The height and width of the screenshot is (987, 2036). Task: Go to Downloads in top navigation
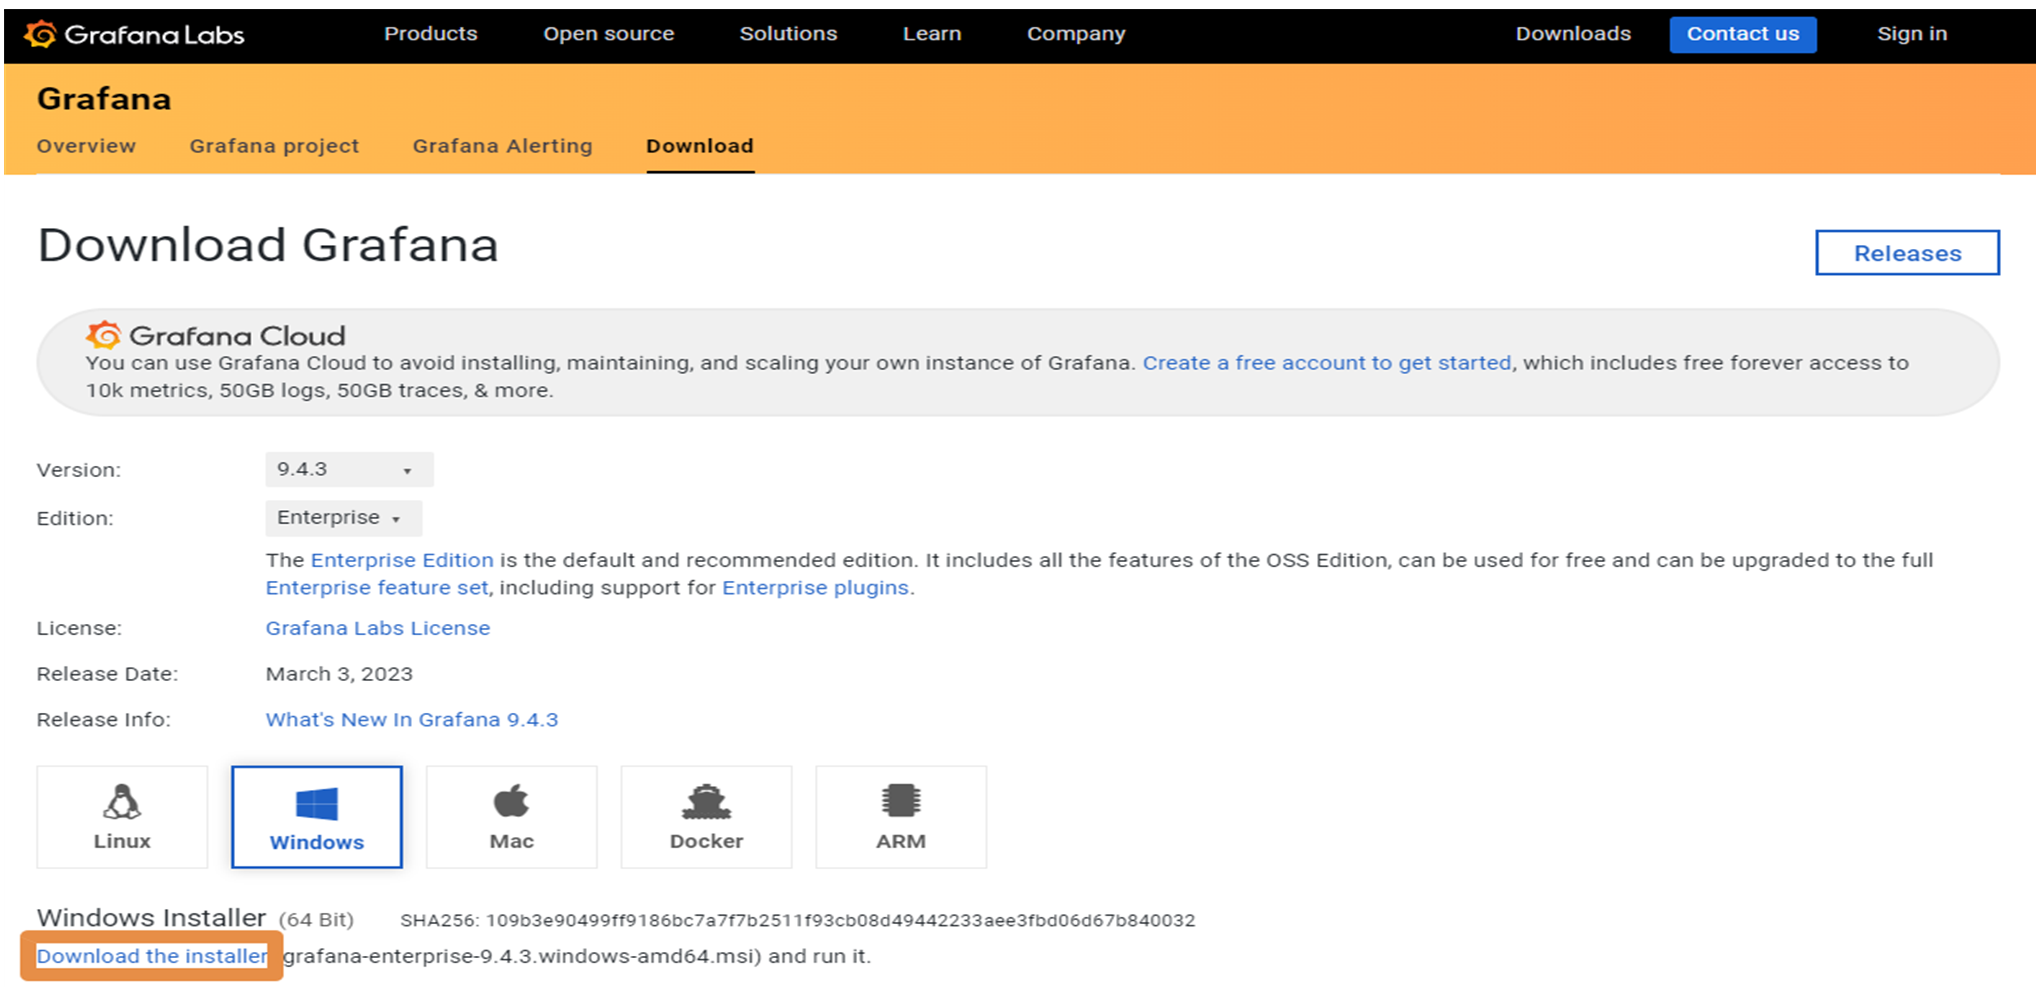pos(1573,33)
